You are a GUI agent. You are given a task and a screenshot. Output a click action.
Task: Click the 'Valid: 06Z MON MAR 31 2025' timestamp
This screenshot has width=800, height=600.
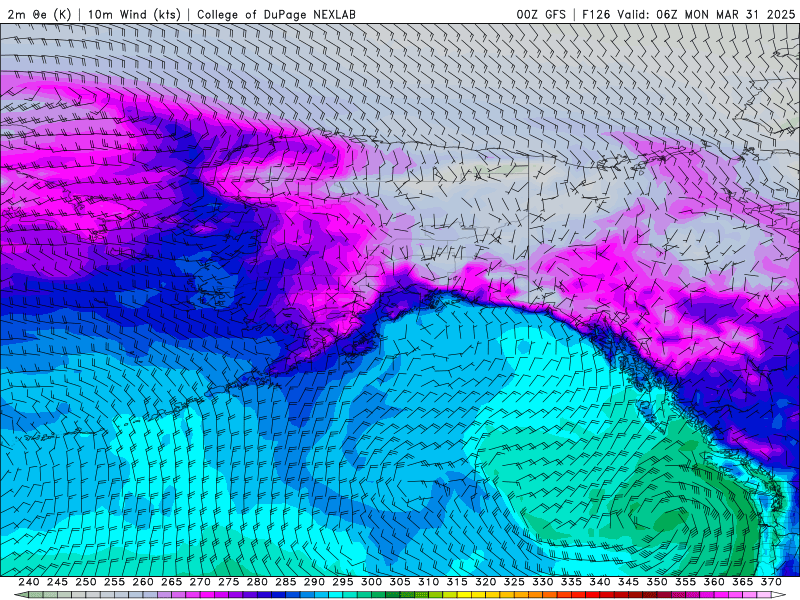point(706,14)
